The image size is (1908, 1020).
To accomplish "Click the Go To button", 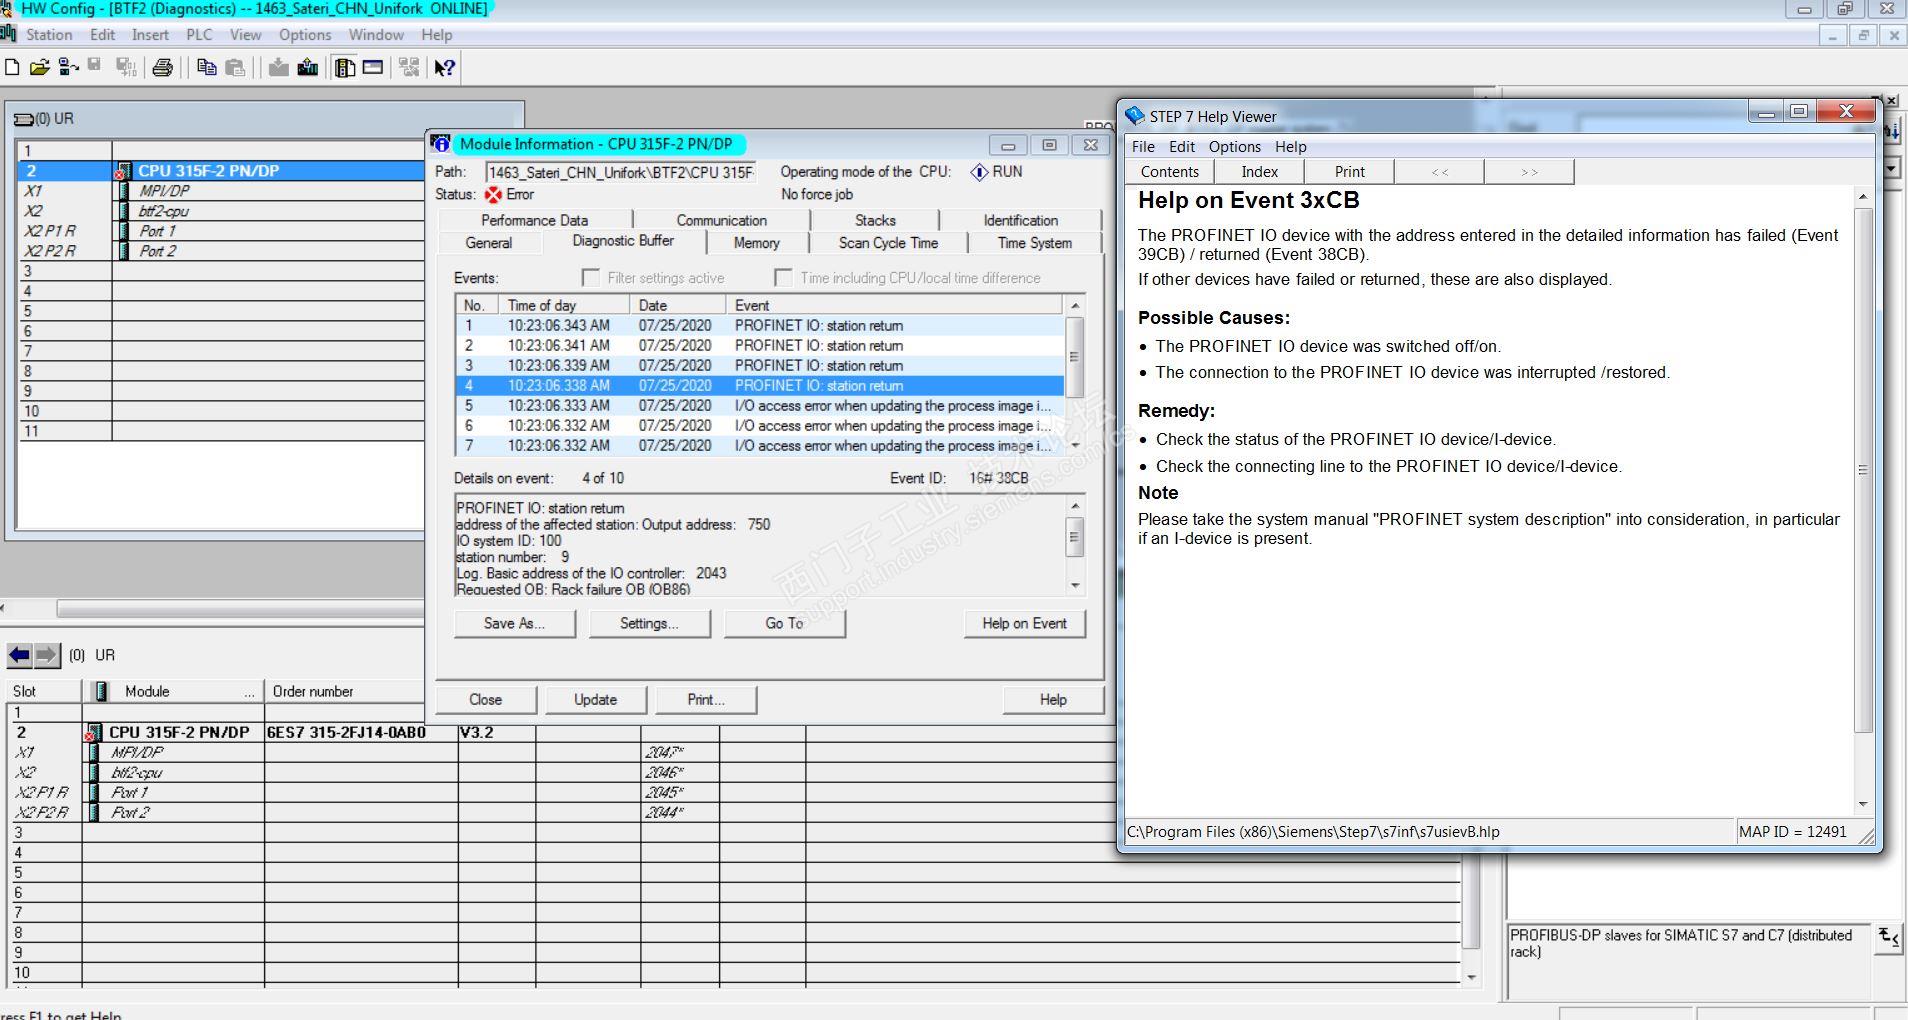I will (785, 623).
